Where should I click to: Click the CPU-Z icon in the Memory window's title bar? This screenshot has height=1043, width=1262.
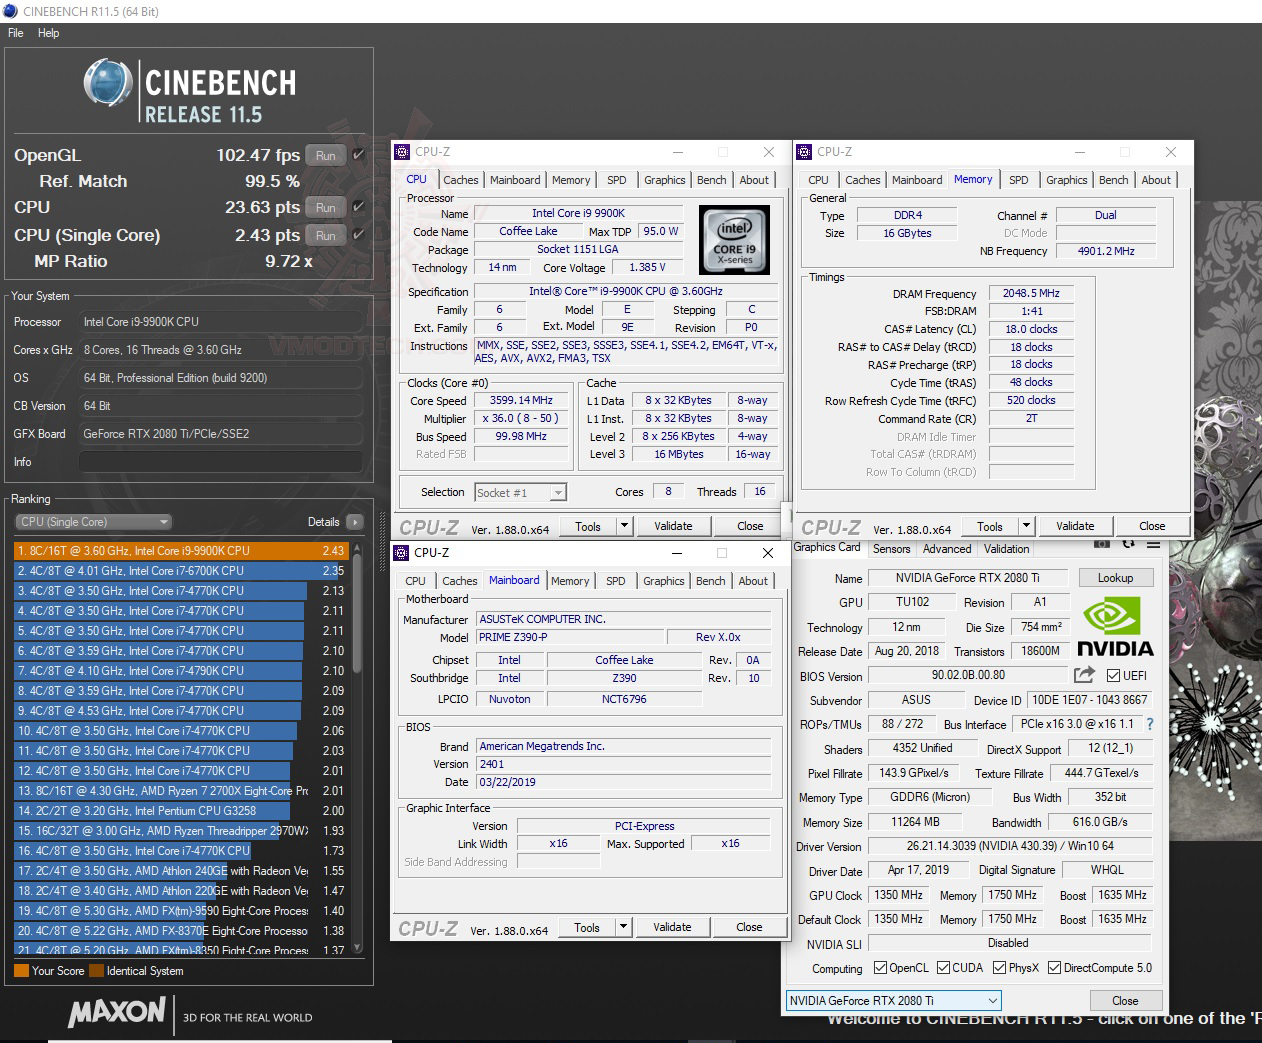pyautogui.click(x=804, y=152)
